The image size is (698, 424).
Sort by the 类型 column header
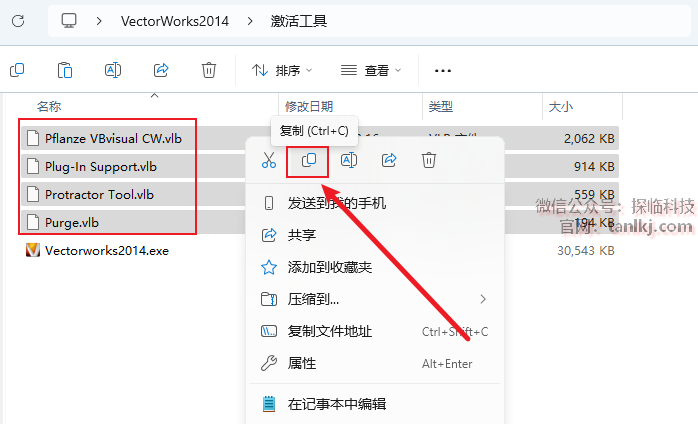click(441, 106)
